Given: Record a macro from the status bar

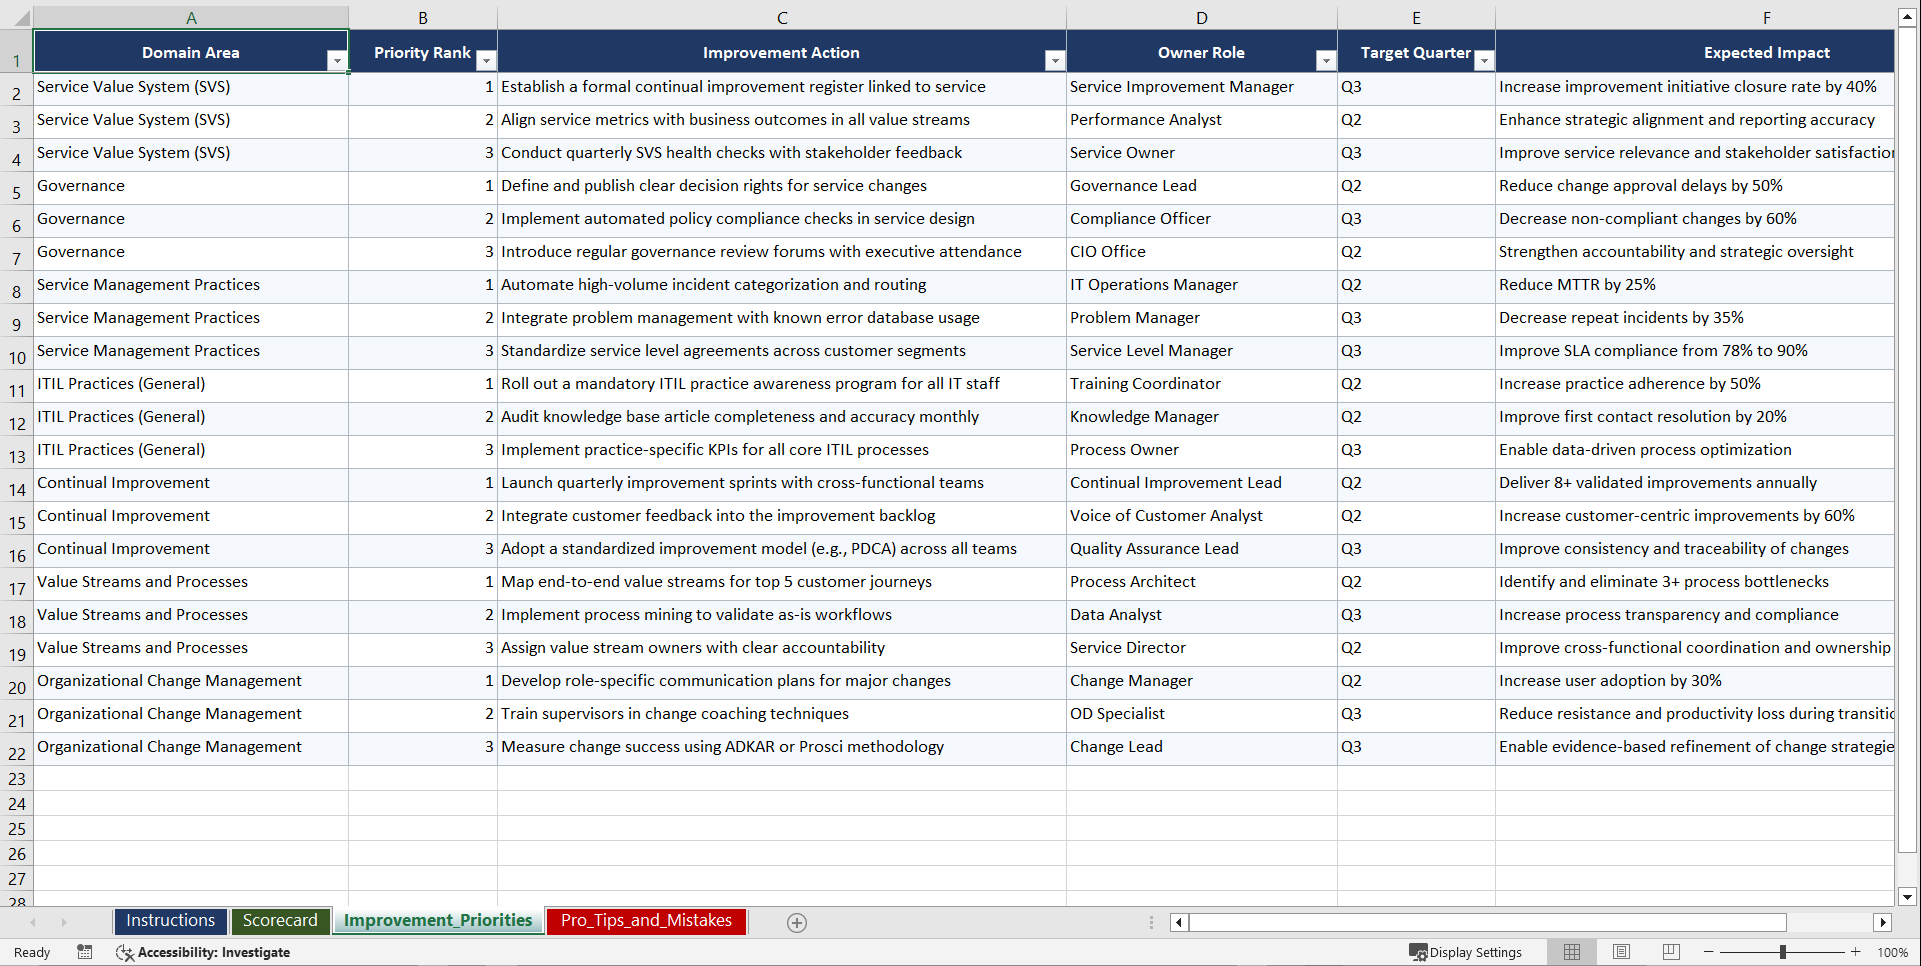Looking at the screenshot, I should coord(85,952).
